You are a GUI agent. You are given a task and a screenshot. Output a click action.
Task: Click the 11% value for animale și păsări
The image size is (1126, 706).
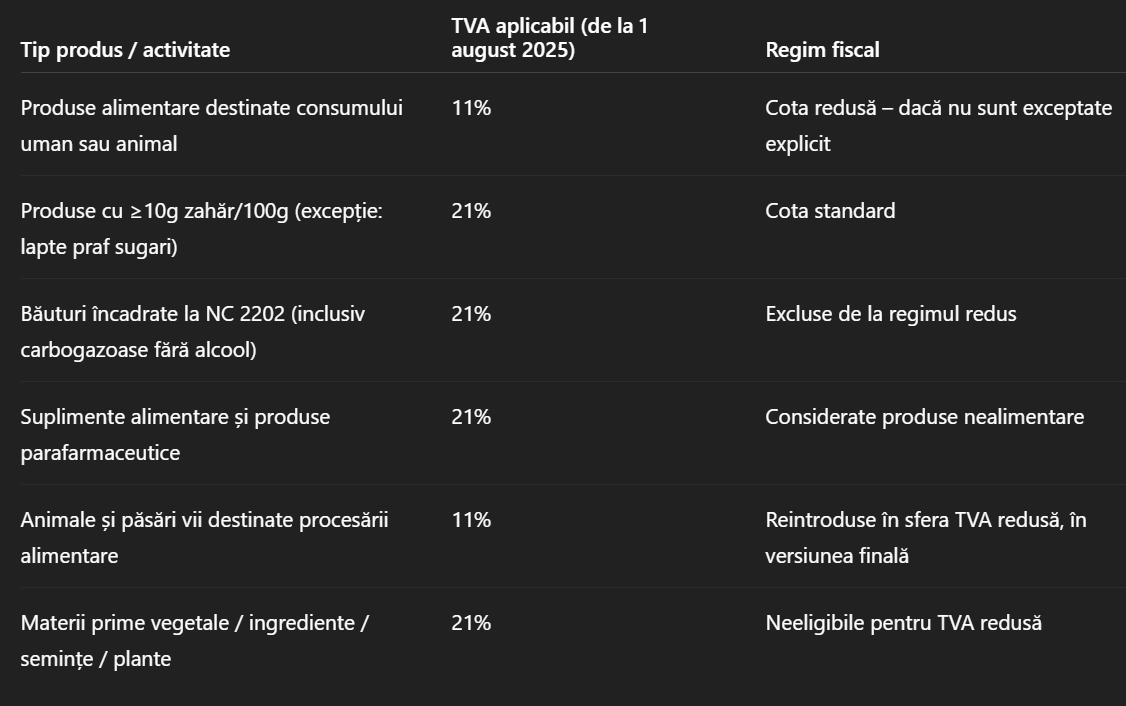coord(471,520)
